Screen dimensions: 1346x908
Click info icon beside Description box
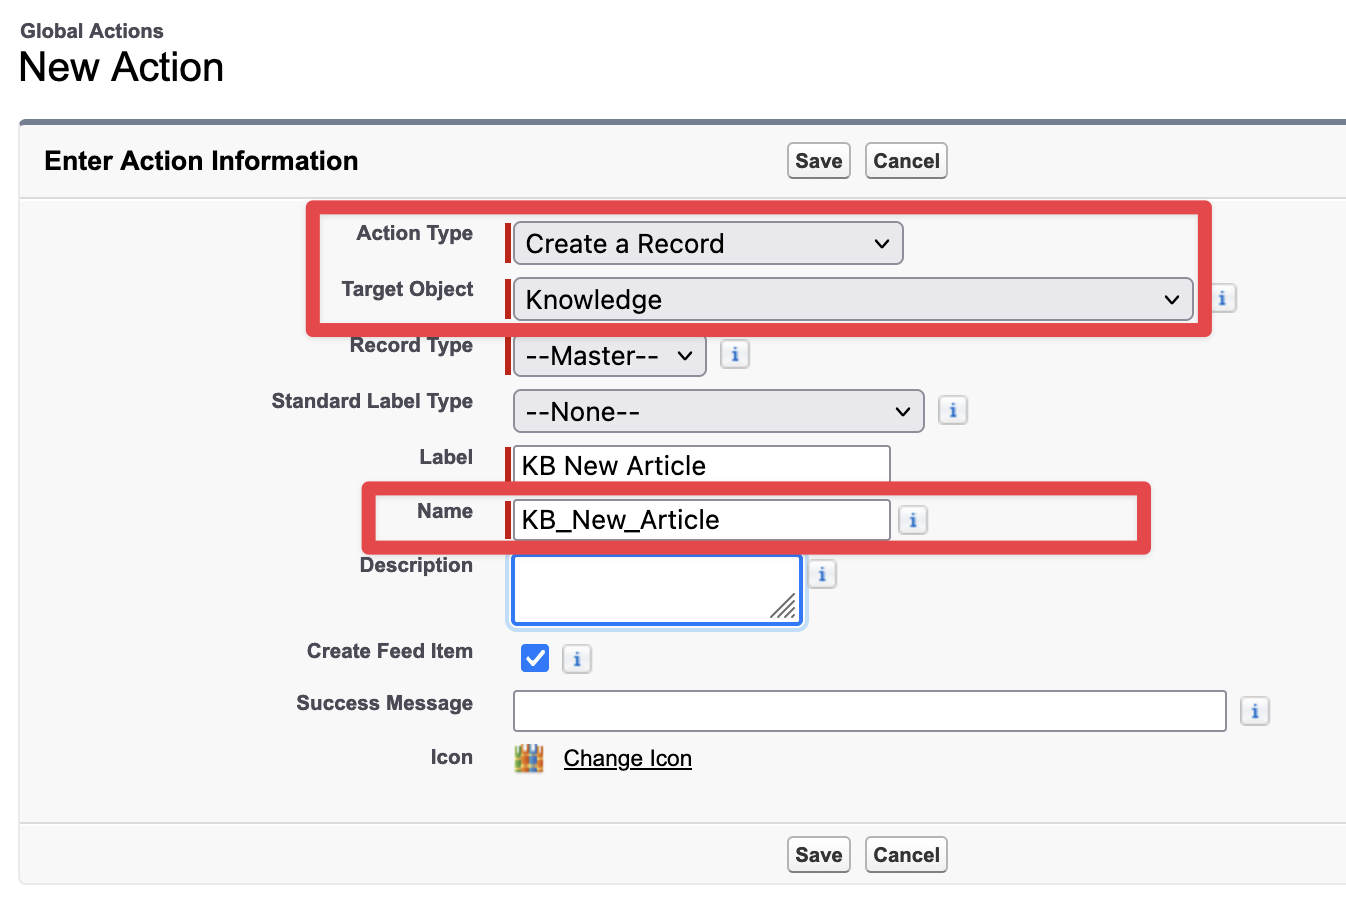coord(822,575)
